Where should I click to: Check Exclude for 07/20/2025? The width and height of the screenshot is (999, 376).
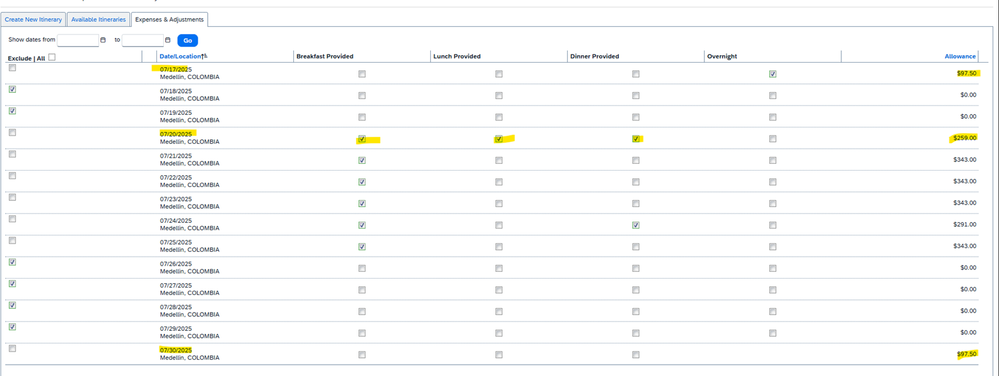click(x=13, y=133)
